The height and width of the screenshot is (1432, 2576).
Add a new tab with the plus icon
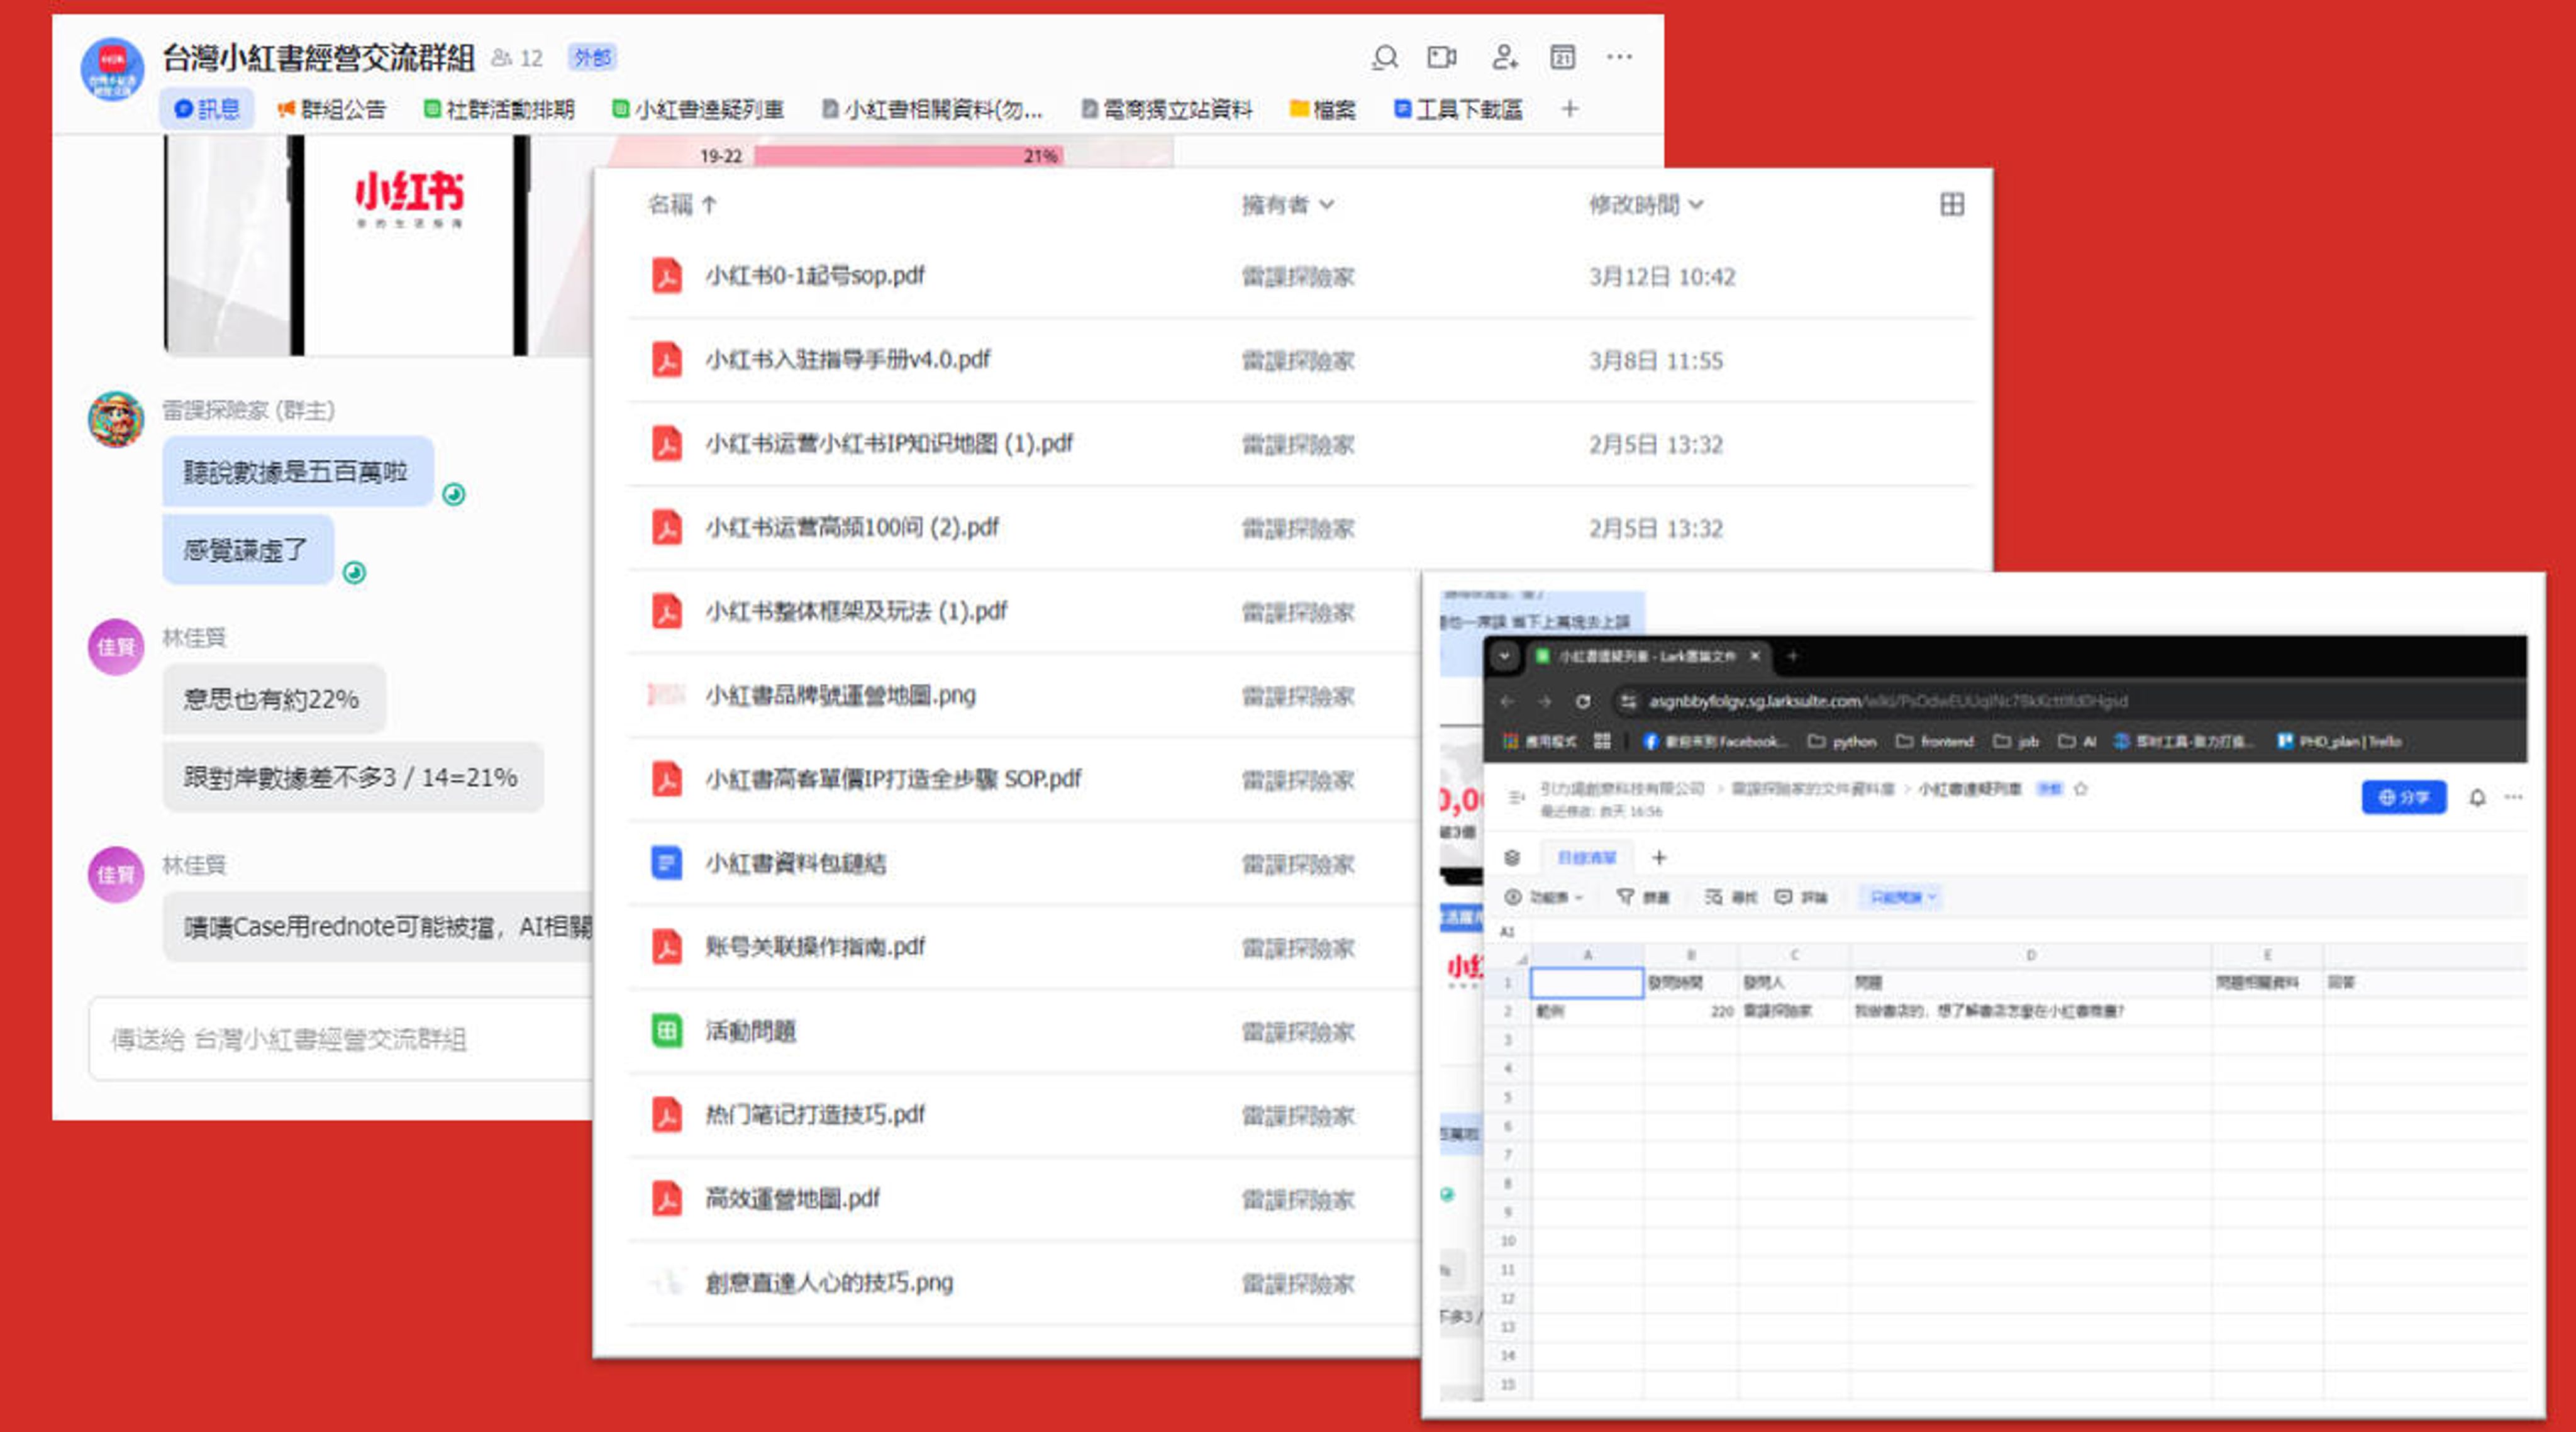click(x=1569, y=109)
